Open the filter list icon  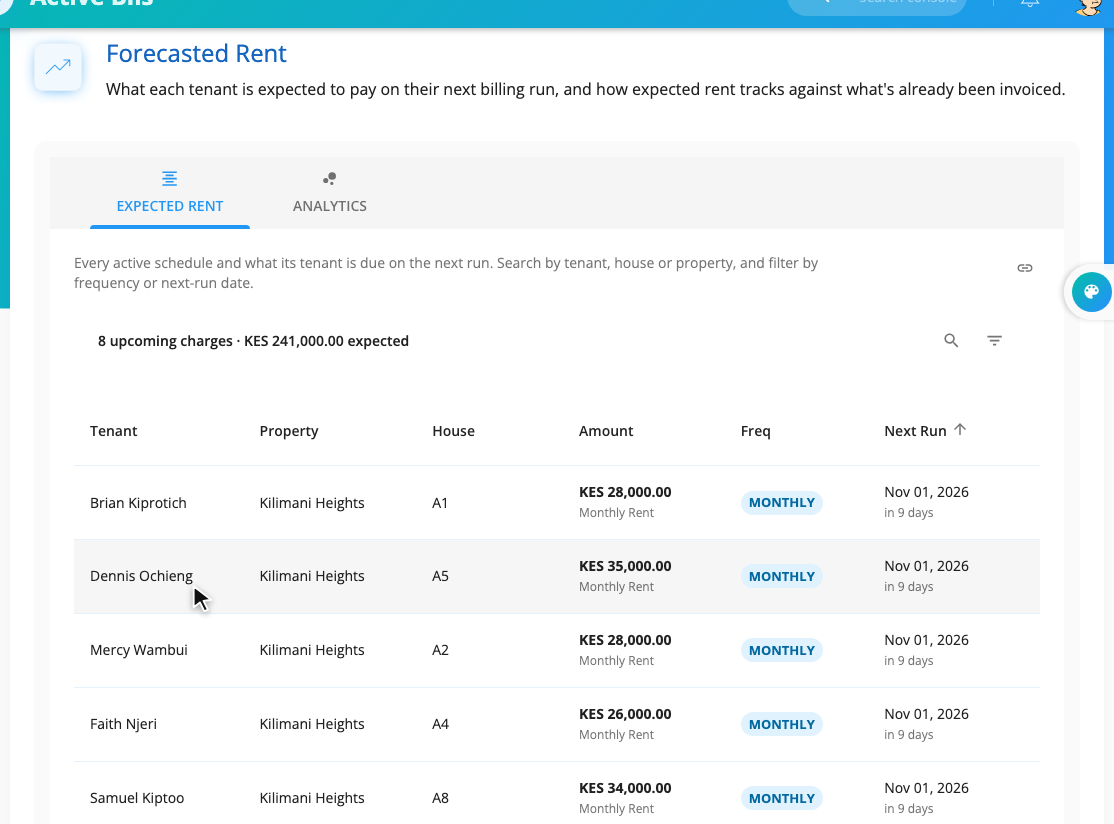994,340
